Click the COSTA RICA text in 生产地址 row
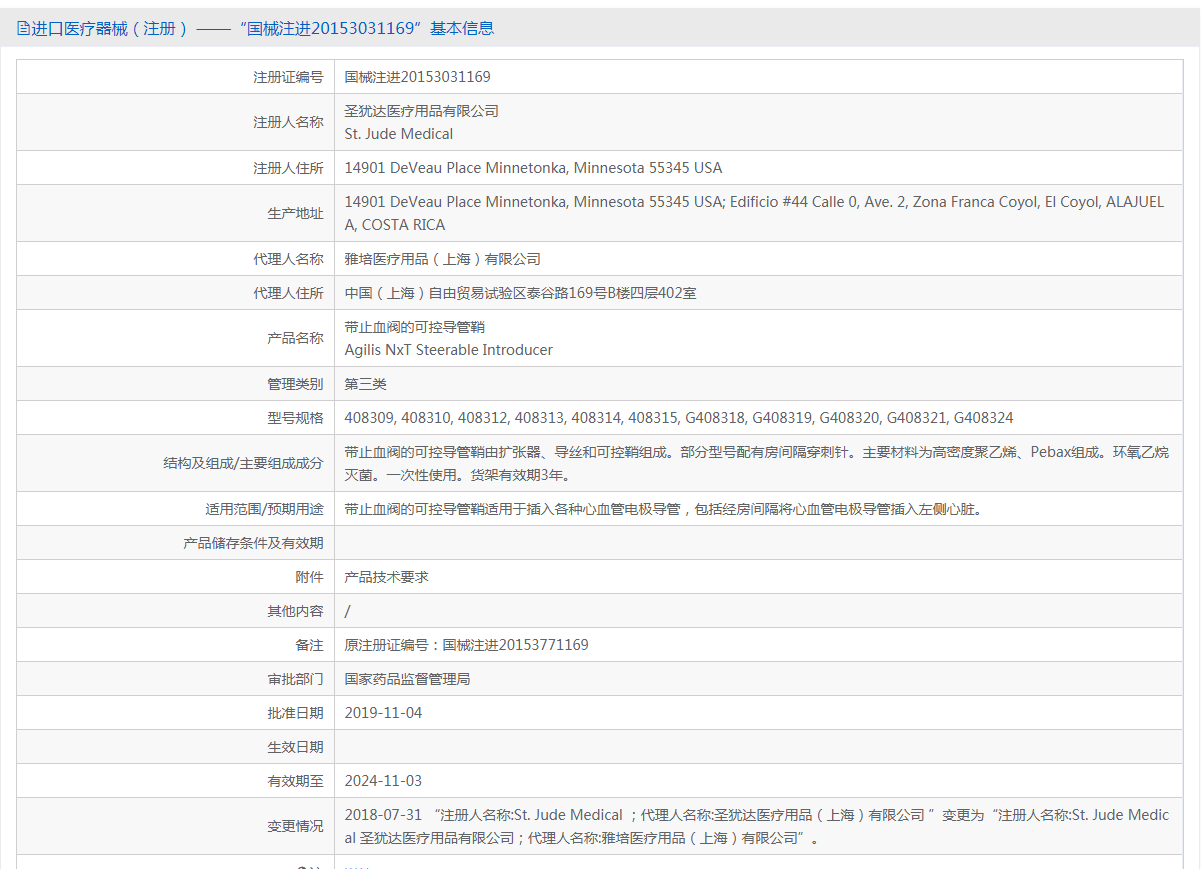This screenshot has height=869, width=1201. (403, 225)
